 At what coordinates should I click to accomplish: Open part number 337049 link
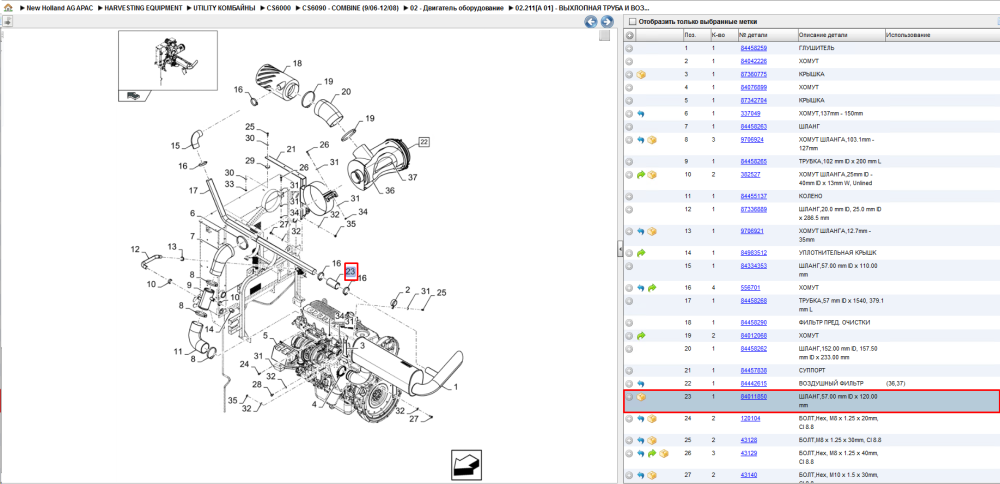[750, 114]
